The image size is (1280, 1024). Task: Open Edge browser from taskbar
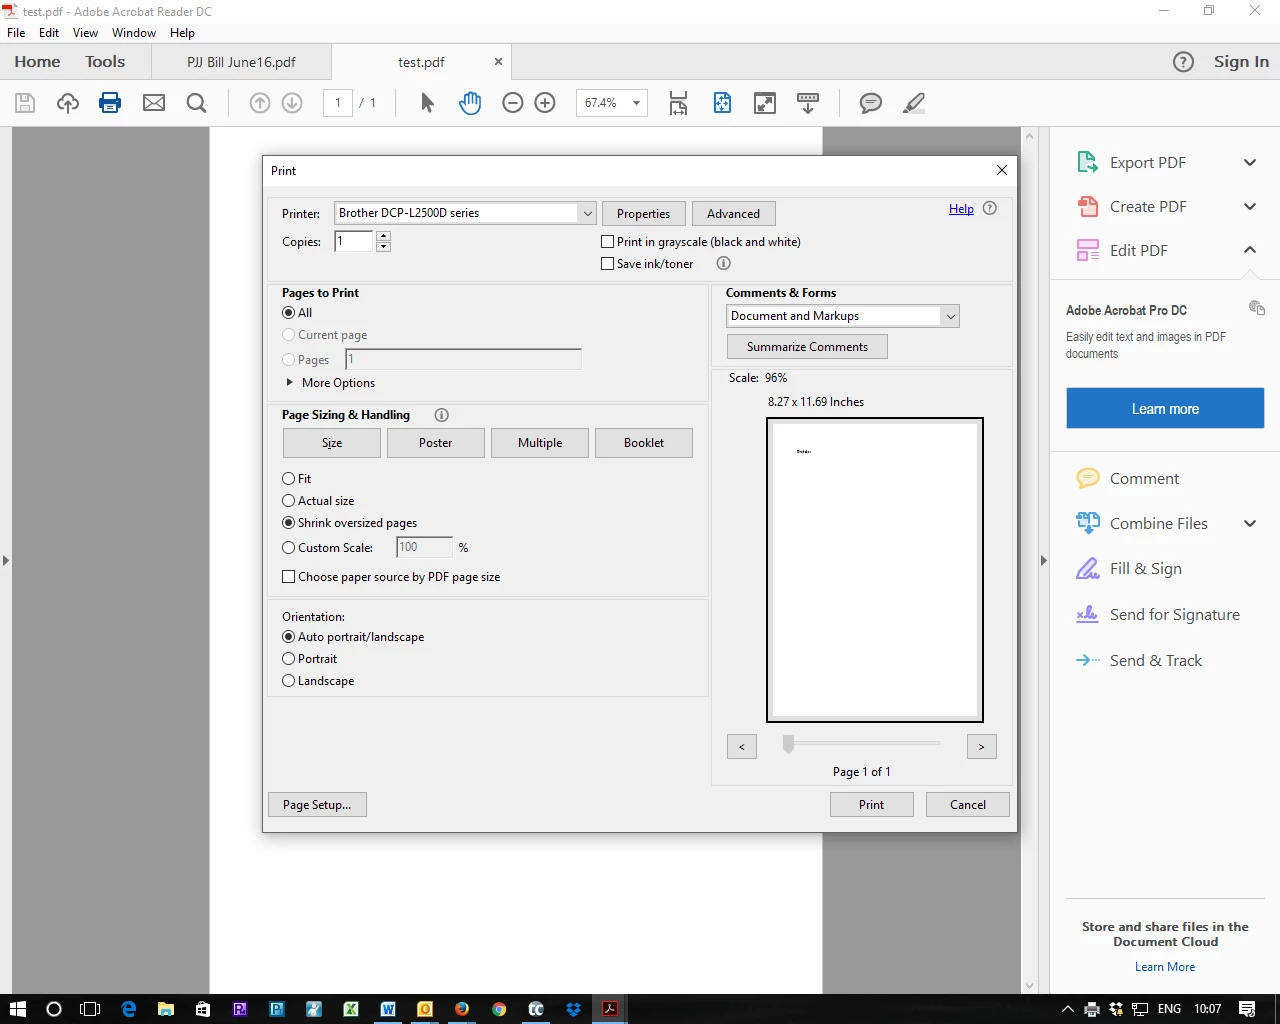point(129,1009)
